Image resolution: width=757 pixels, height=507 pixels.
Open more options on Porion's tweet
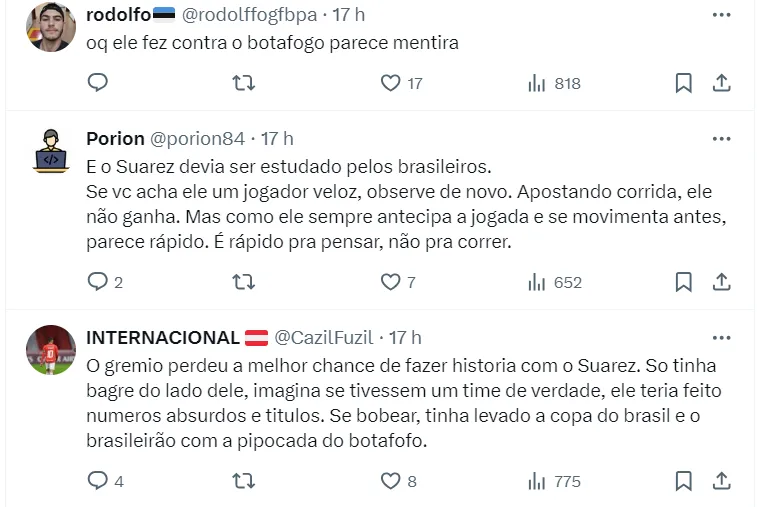pos(721,138)
